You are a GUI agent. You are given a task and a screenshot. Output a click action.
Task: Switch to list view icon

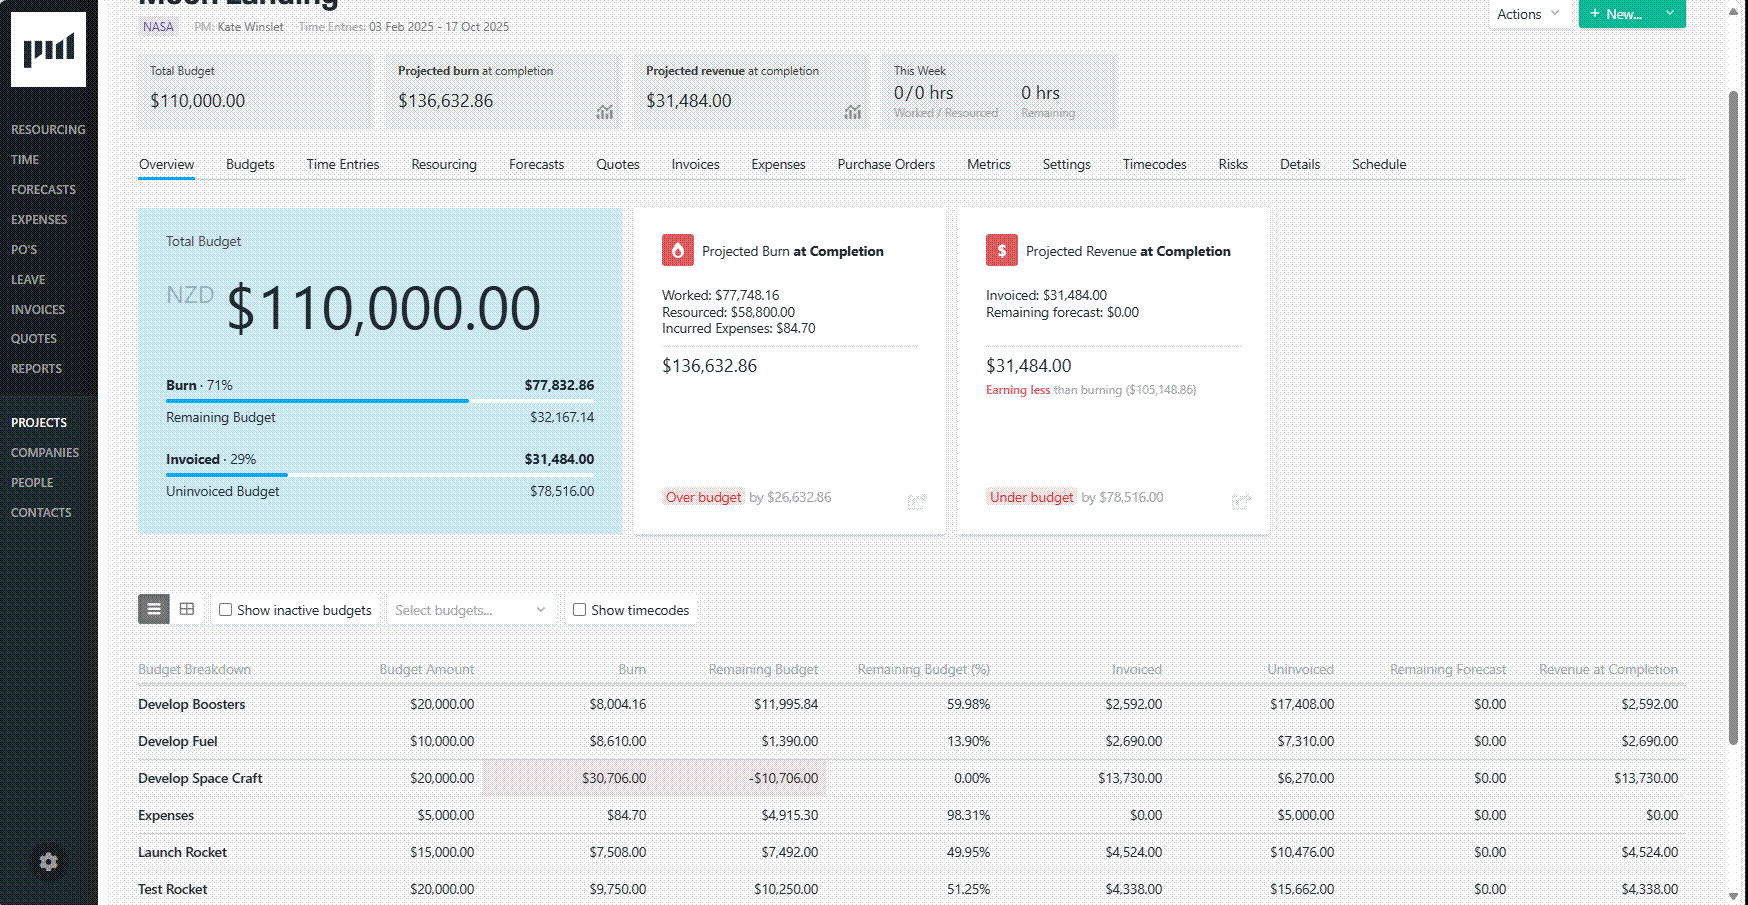click(x=154, y=609)
